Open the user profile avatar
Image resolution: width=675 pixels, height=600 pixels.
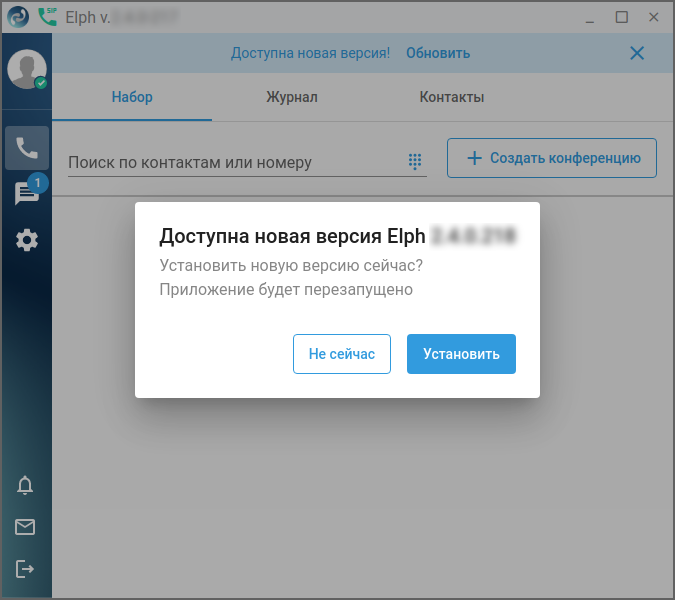point(27,69)
